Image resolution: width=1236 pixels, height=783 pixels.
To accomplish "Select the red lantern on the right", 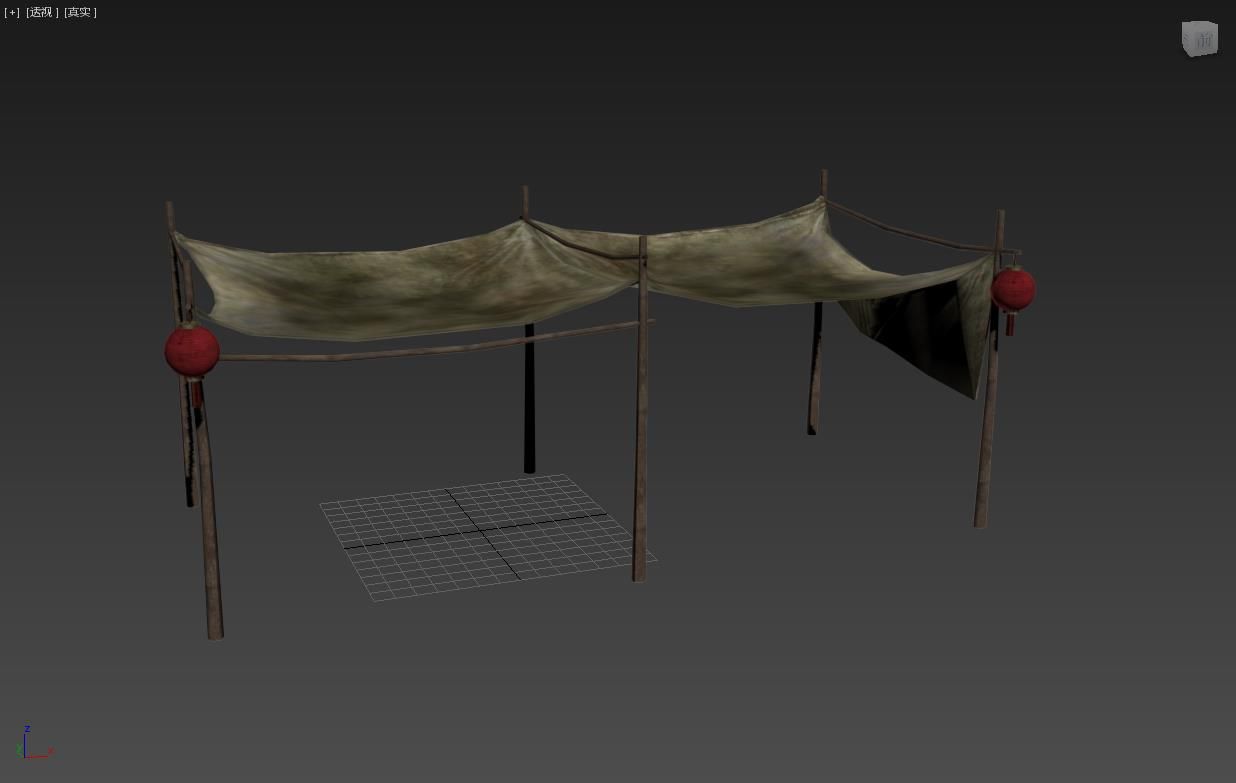I will 1013,289.
